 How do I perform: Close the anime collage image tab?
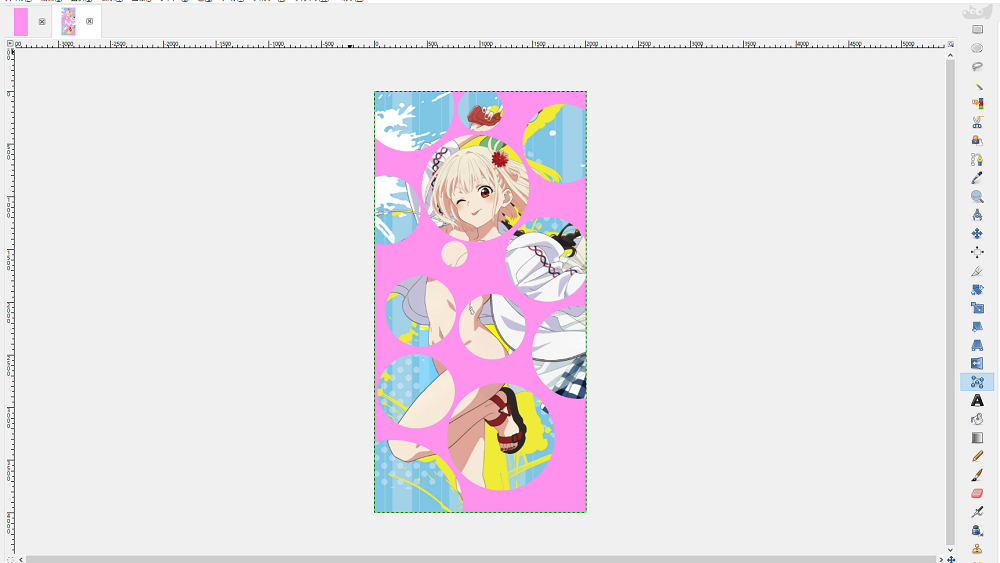[89, 21]
